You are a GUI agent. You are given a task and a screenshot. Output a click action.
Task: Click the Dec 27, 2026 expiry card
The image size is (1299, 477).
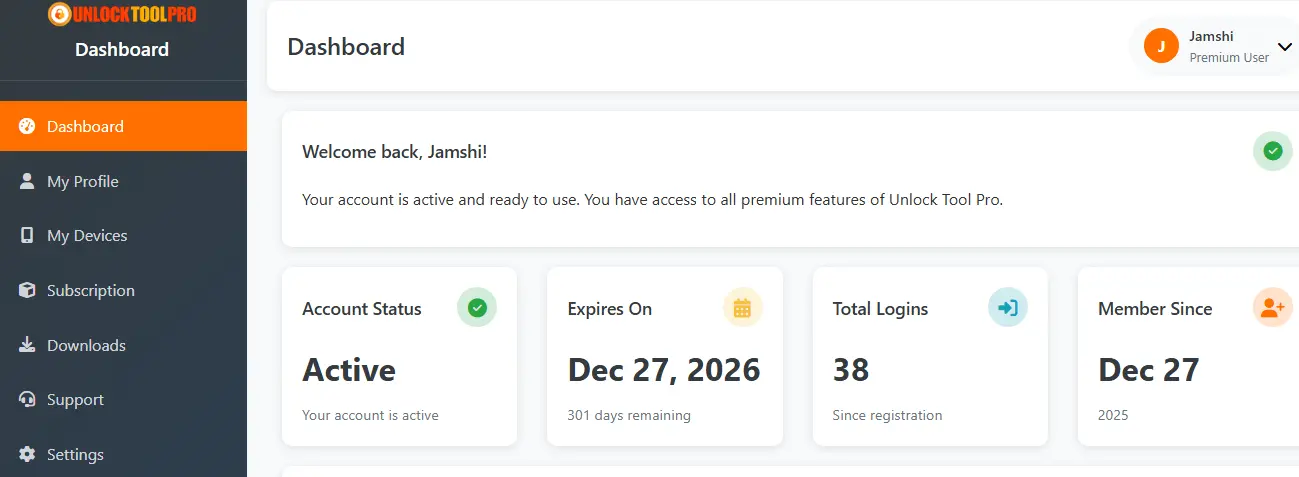pyautogui.click(x=665, y=356)
